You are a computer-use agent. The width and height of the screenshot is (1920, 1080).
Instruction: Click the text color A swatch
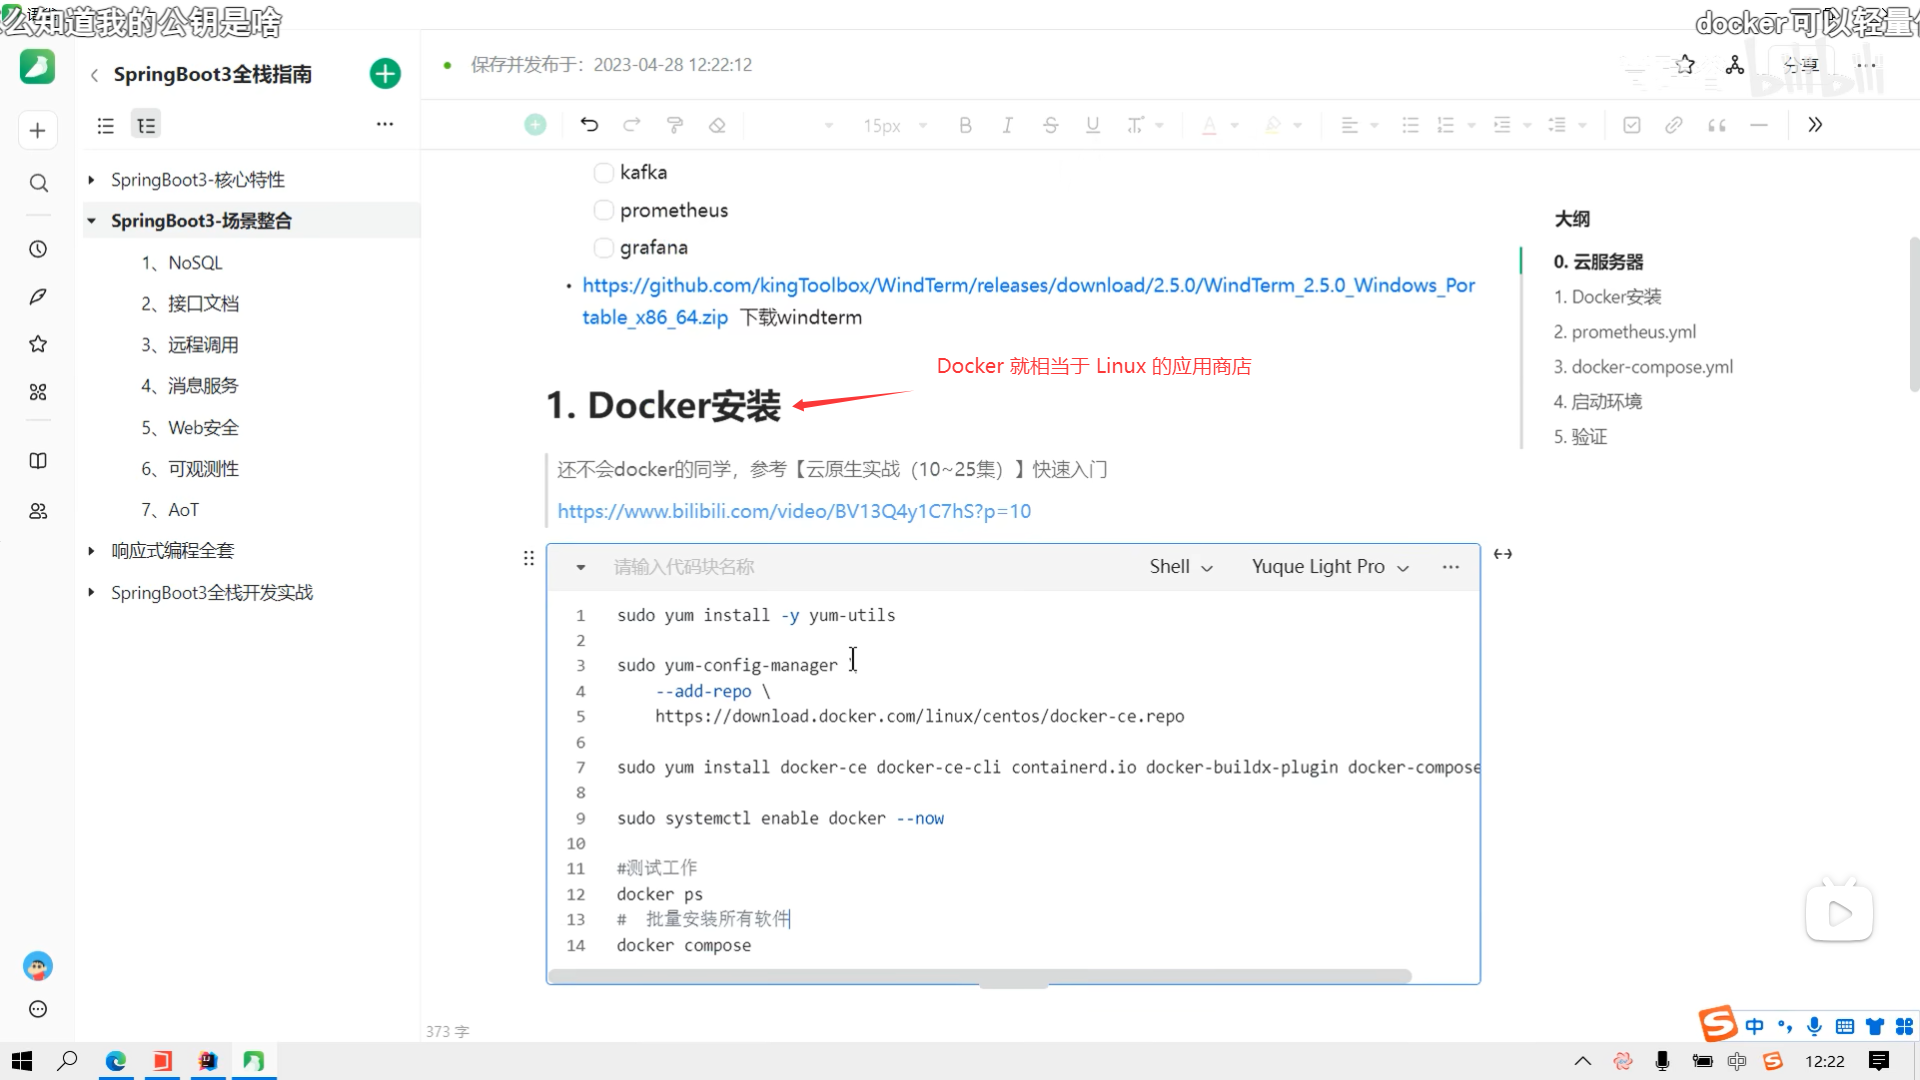point(1209,125)
